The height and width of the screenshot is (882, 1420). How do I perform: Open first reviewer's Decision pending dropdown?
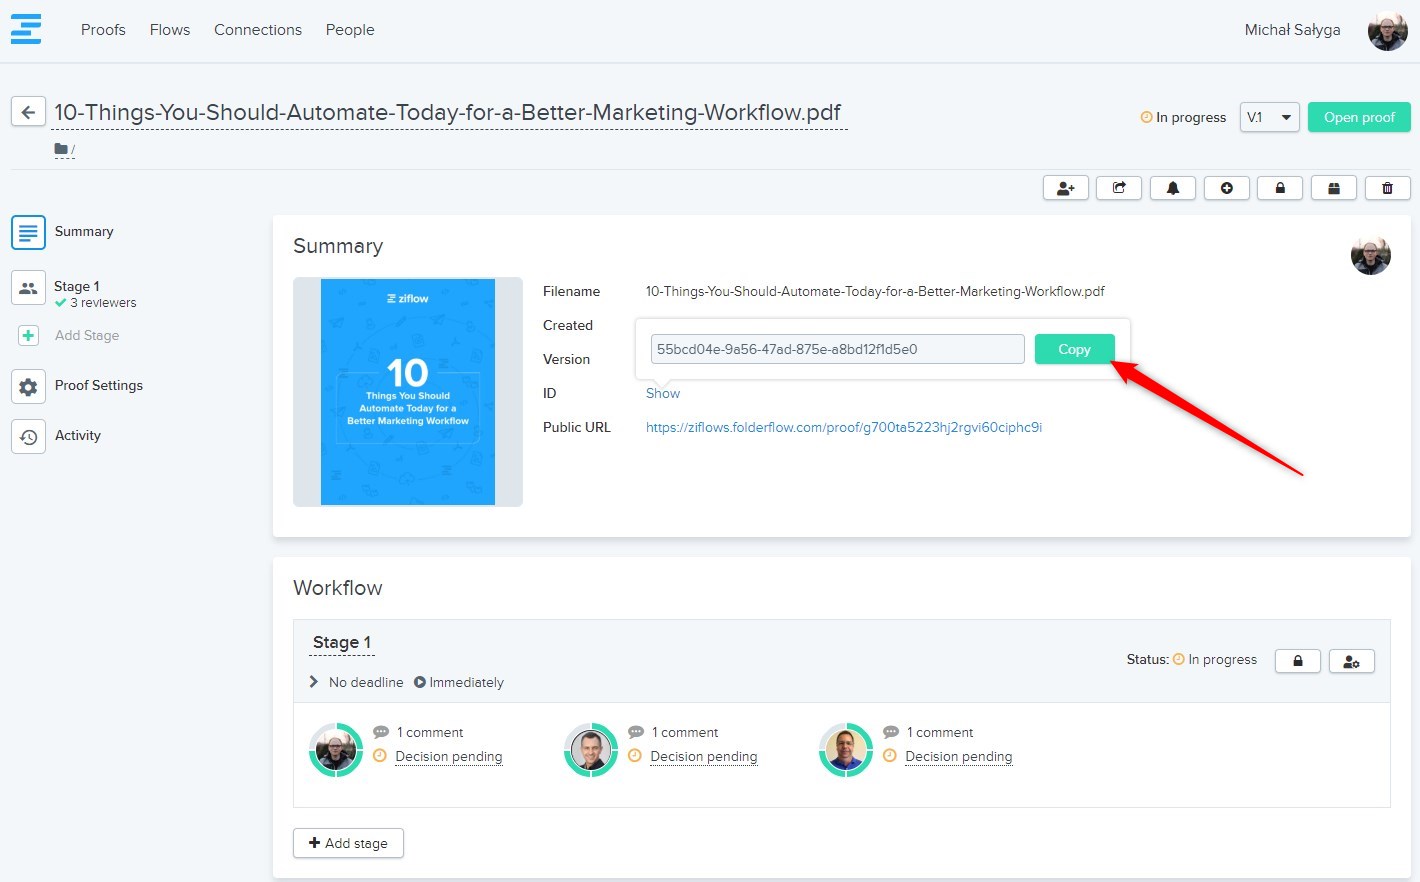click(448, 757)
